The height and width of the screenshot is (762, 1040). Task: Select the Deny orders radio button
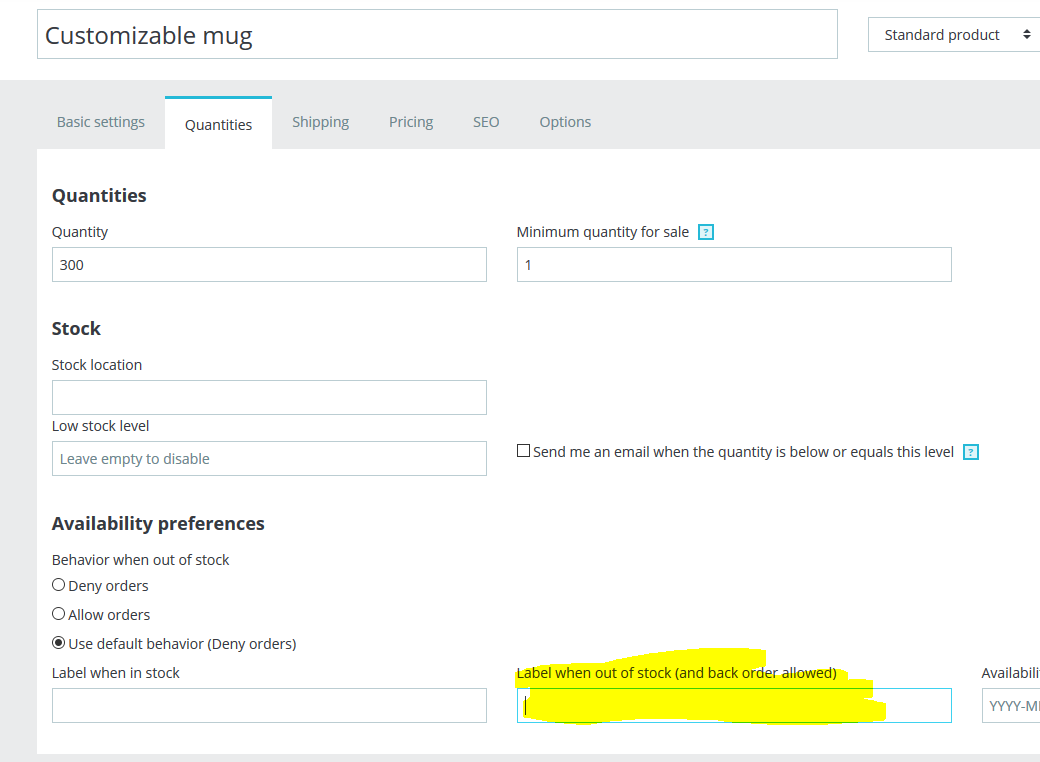59,585
